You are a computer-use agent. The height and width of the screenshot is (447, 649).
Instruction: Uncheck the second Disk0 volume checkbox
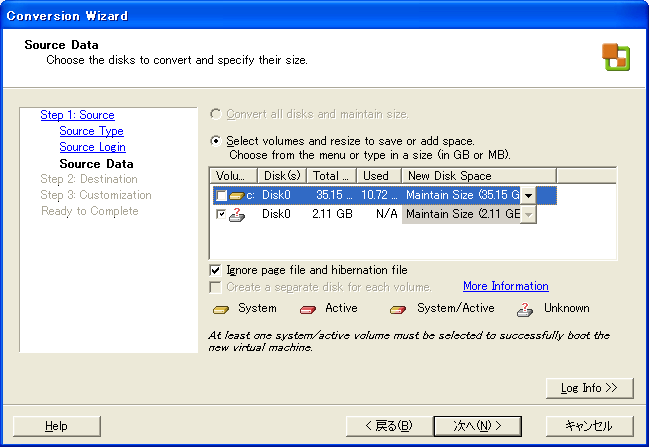(x=221, y=214)
